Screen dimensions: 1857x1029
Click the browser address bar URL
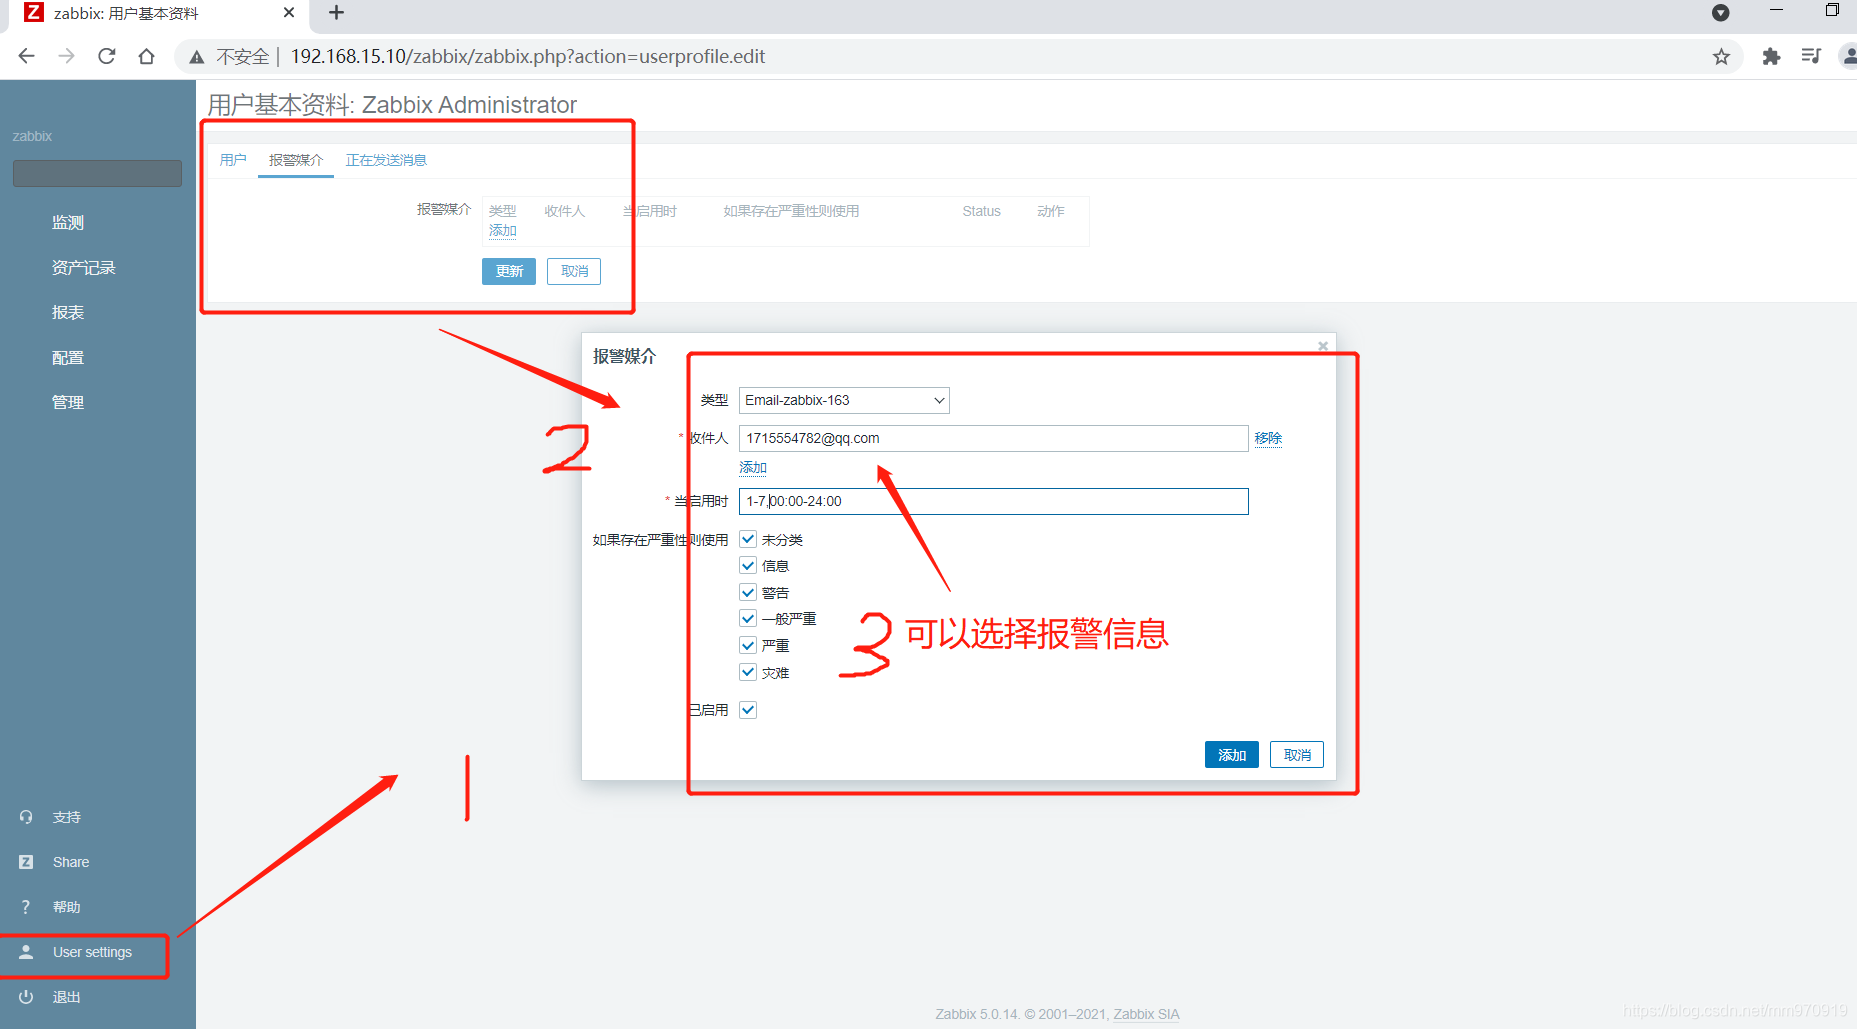tap(528, 57)
